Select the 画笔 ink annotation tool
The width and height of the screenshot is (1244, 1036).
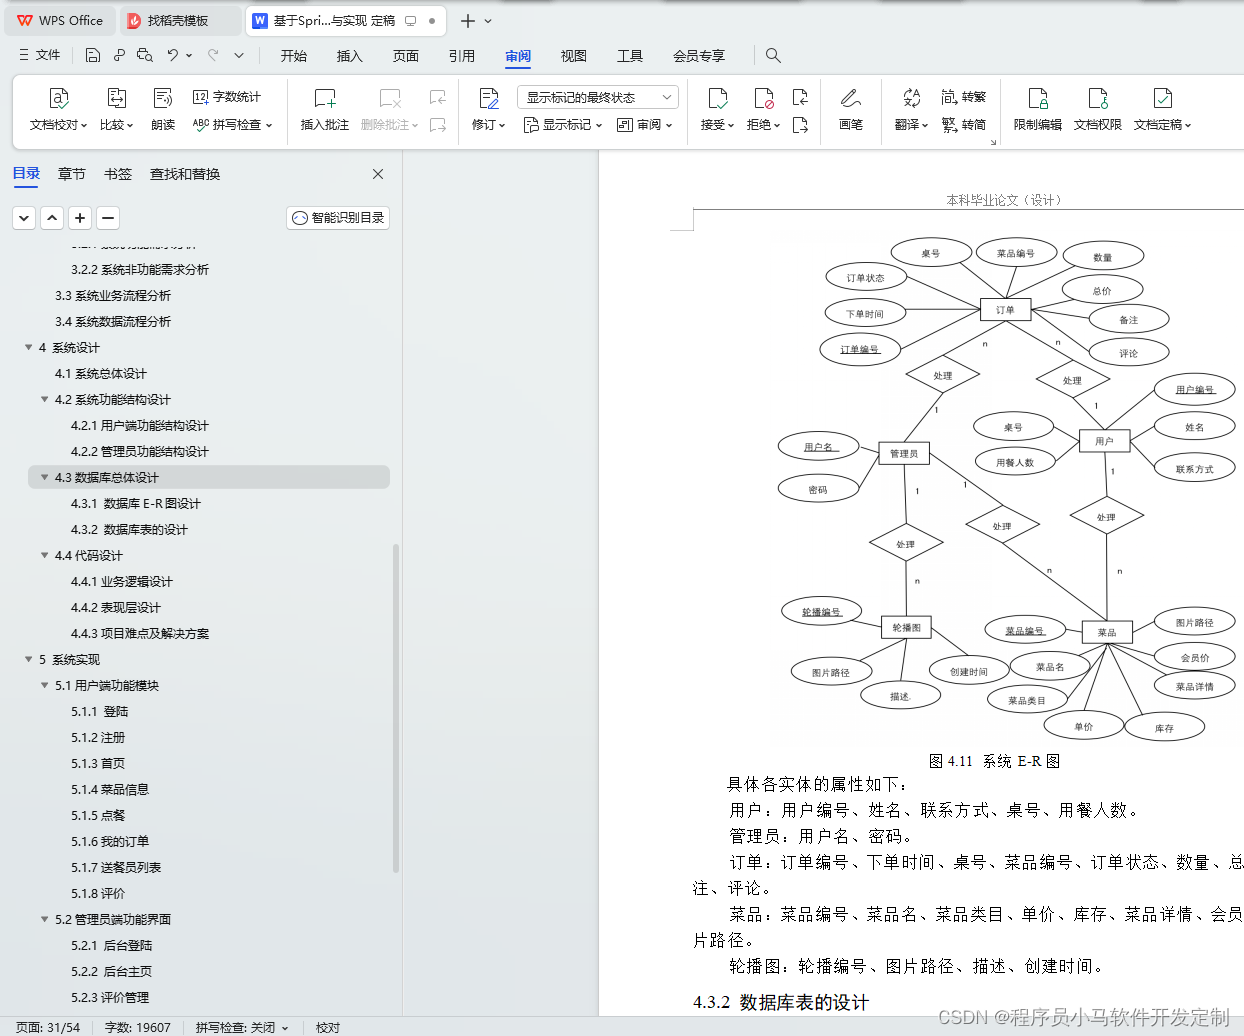click(x=851, y=110)
